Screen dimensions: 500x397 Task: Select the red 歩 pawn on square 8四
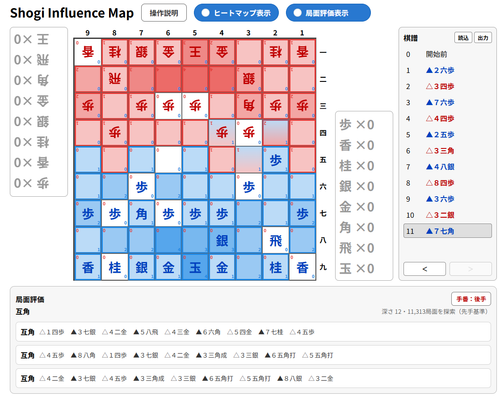pos(115,133)
